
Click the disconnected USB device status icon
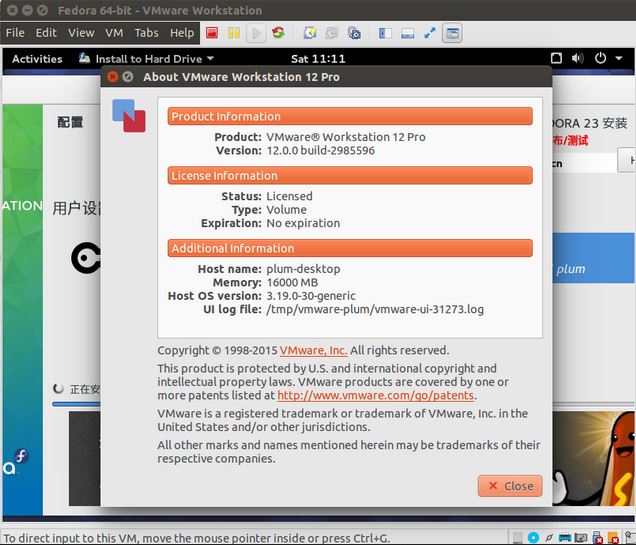tap(597, 538)
